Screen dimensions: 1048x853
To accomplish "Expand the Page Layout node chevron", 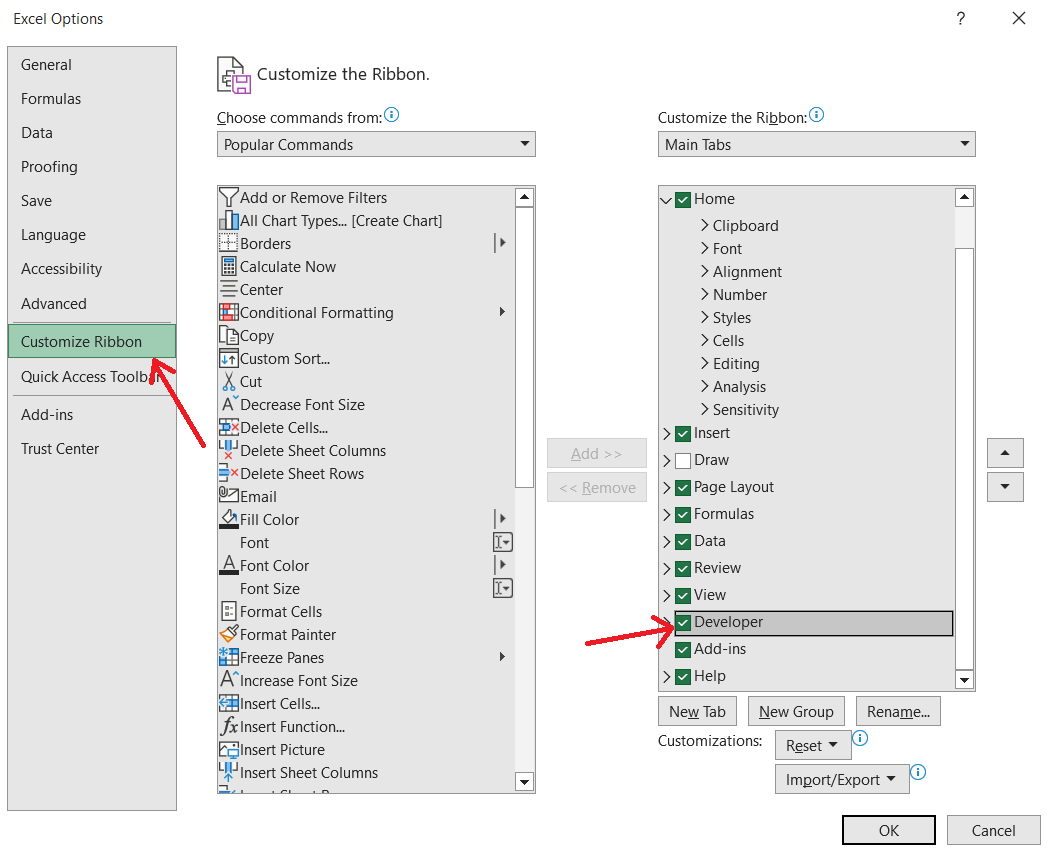I will [666, 487].
